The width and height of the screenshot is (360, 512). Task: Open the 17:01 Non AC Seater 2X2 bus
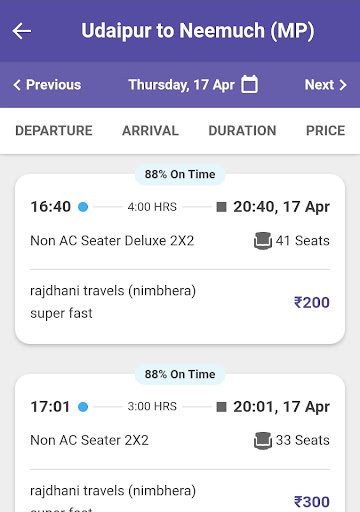[x=180, y=443]
